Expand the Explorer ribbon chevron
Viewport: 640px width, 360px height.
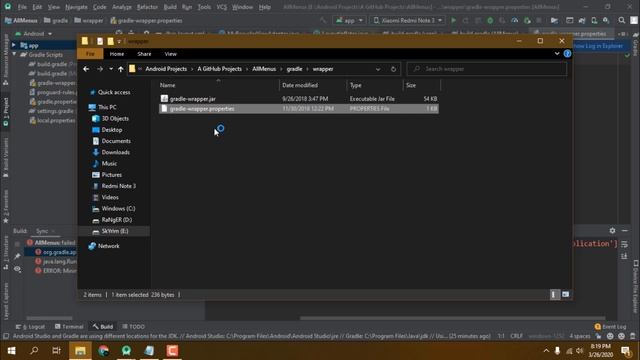pyautogui.click(x=557, y=53)
